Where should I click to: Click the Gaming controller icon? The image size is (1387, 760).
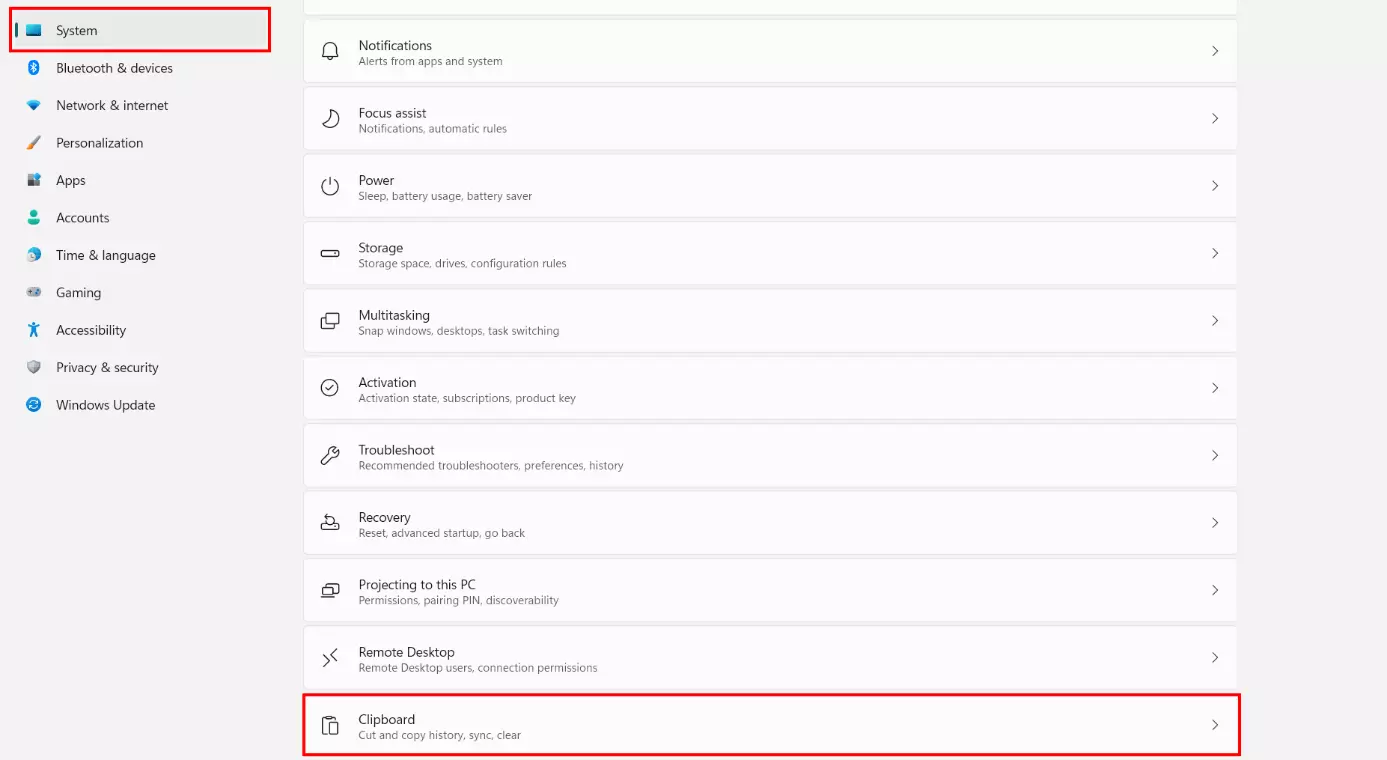coord(34,293)
